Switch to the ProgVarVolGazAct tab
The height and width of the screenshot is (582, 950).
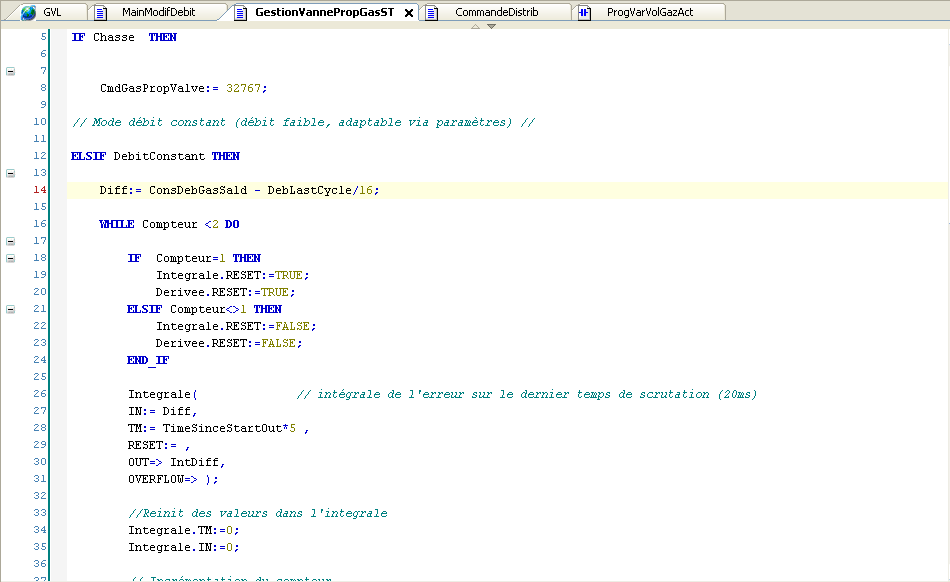click(649, 12)
